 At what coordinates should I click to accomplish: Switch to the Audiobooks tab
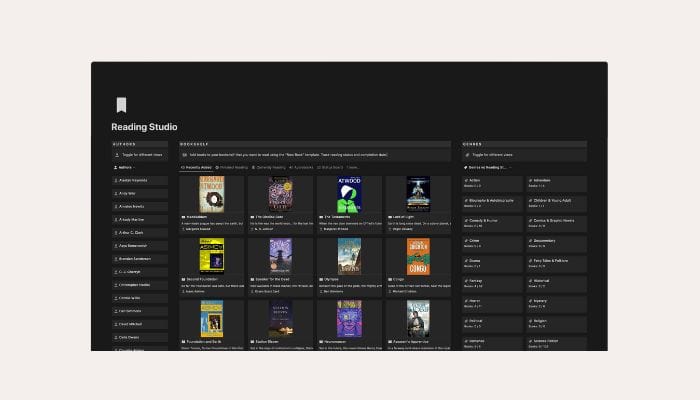(x=301, y=168)
